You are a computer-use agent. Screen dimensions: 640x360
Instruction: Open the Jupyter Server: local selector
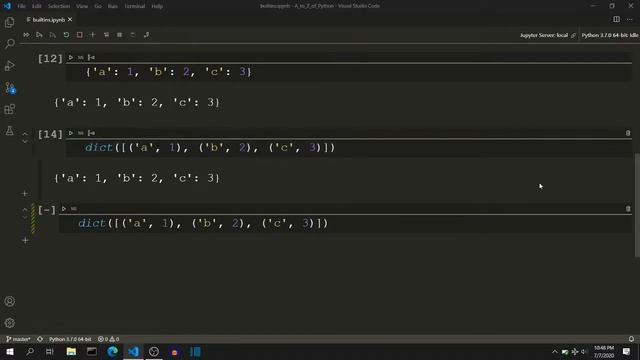click(x=547, y=36)
